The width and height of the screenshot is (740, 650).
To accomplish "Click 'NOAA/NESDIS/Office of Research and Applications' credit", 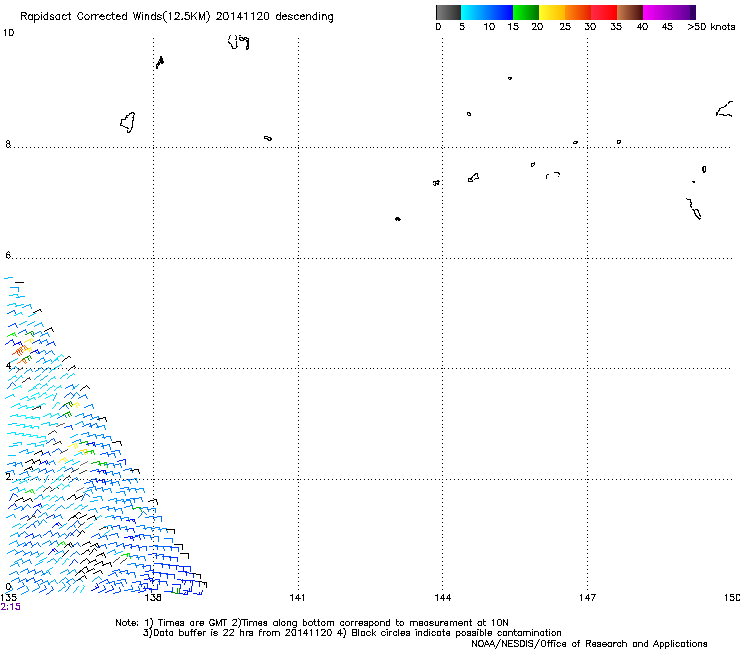I will click(589, 644).
